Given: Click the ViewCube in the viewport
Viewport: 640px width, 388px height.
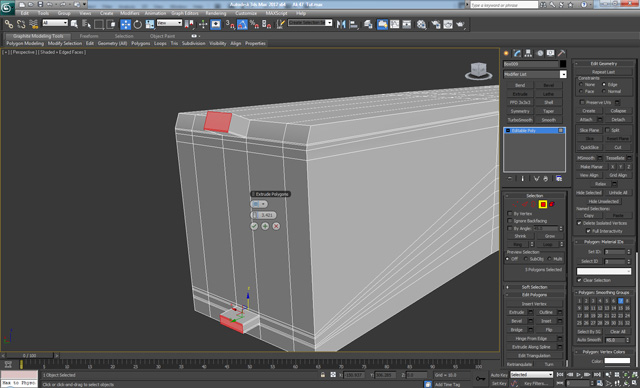Looking at the screenshot, I should tap(478, 71).
